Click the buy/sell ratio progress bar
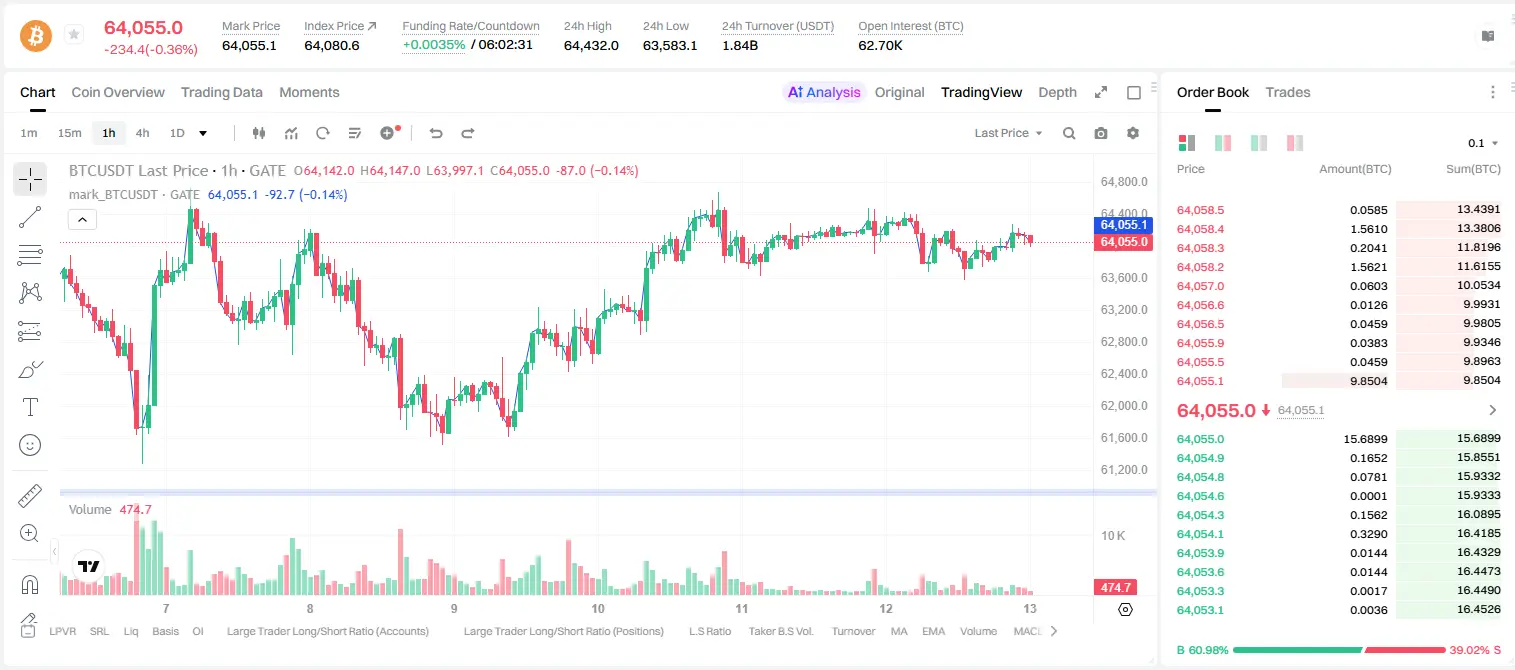Screen dimensions: 1515x670 [x=1340, y=650]
